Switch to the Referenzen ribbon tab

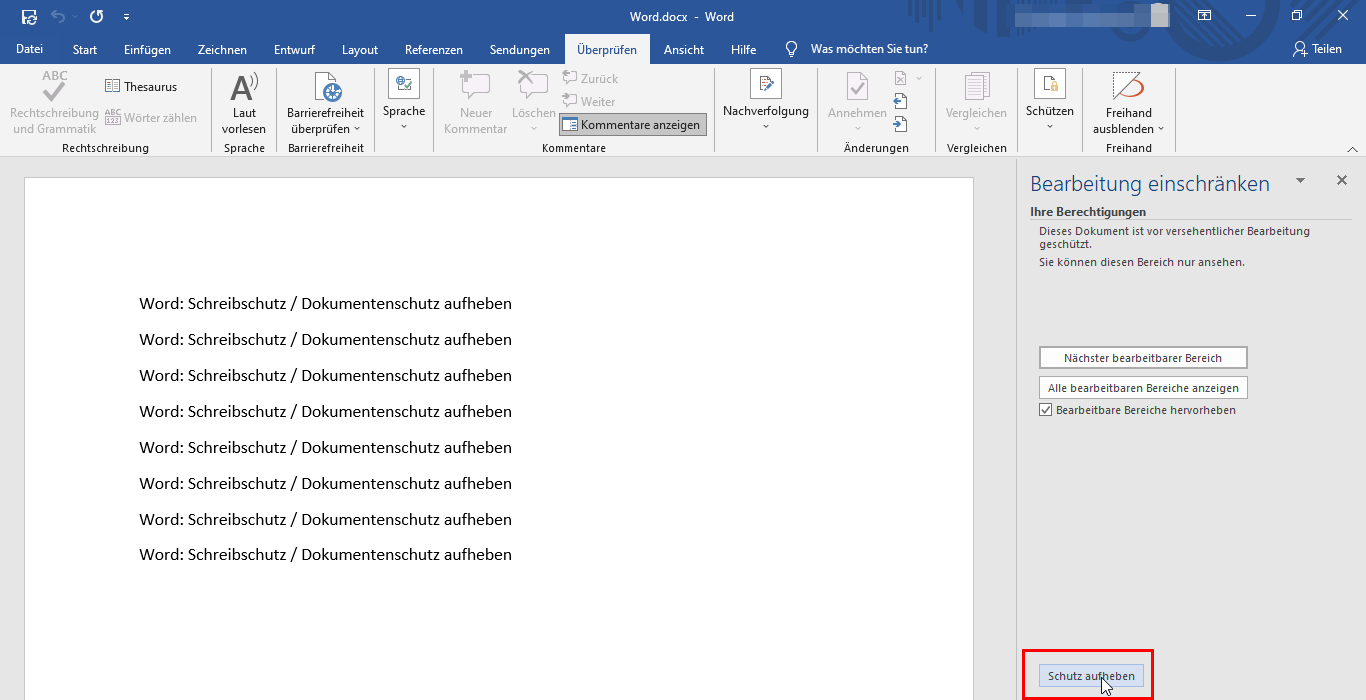click(434, 49)
